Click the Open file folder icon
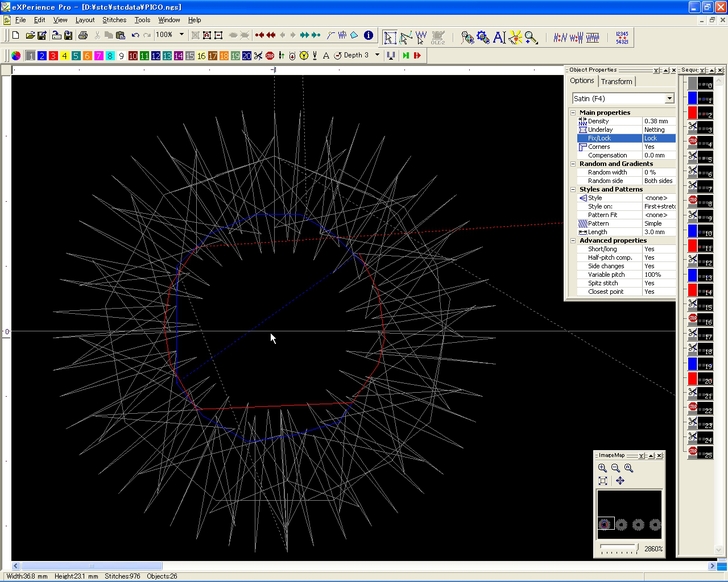 tap(30, 35)
